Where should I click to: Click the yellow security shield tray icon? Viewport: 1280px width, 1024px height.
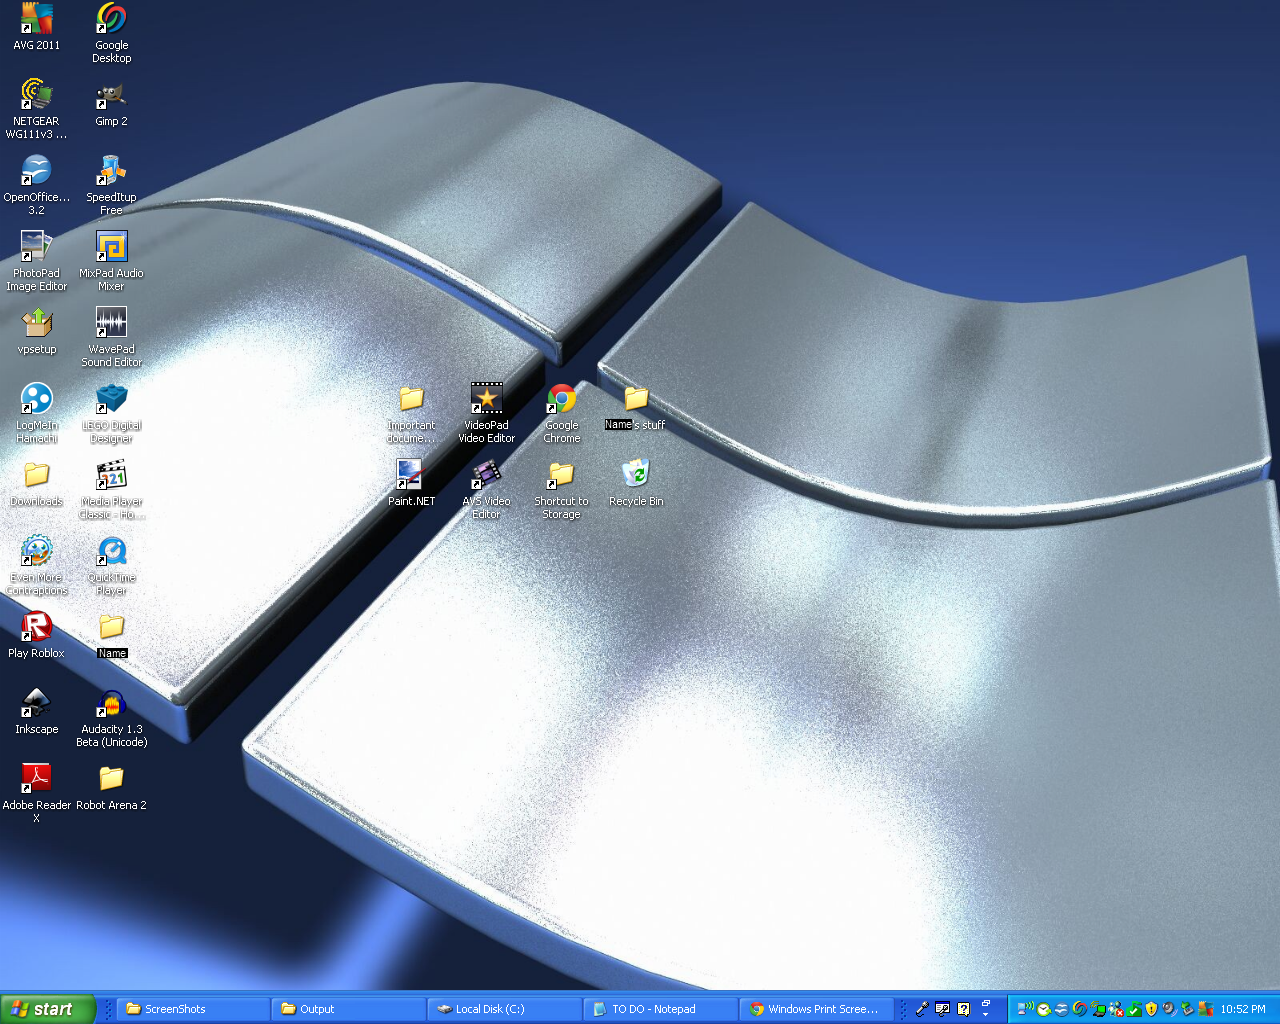point(1151,1009)
